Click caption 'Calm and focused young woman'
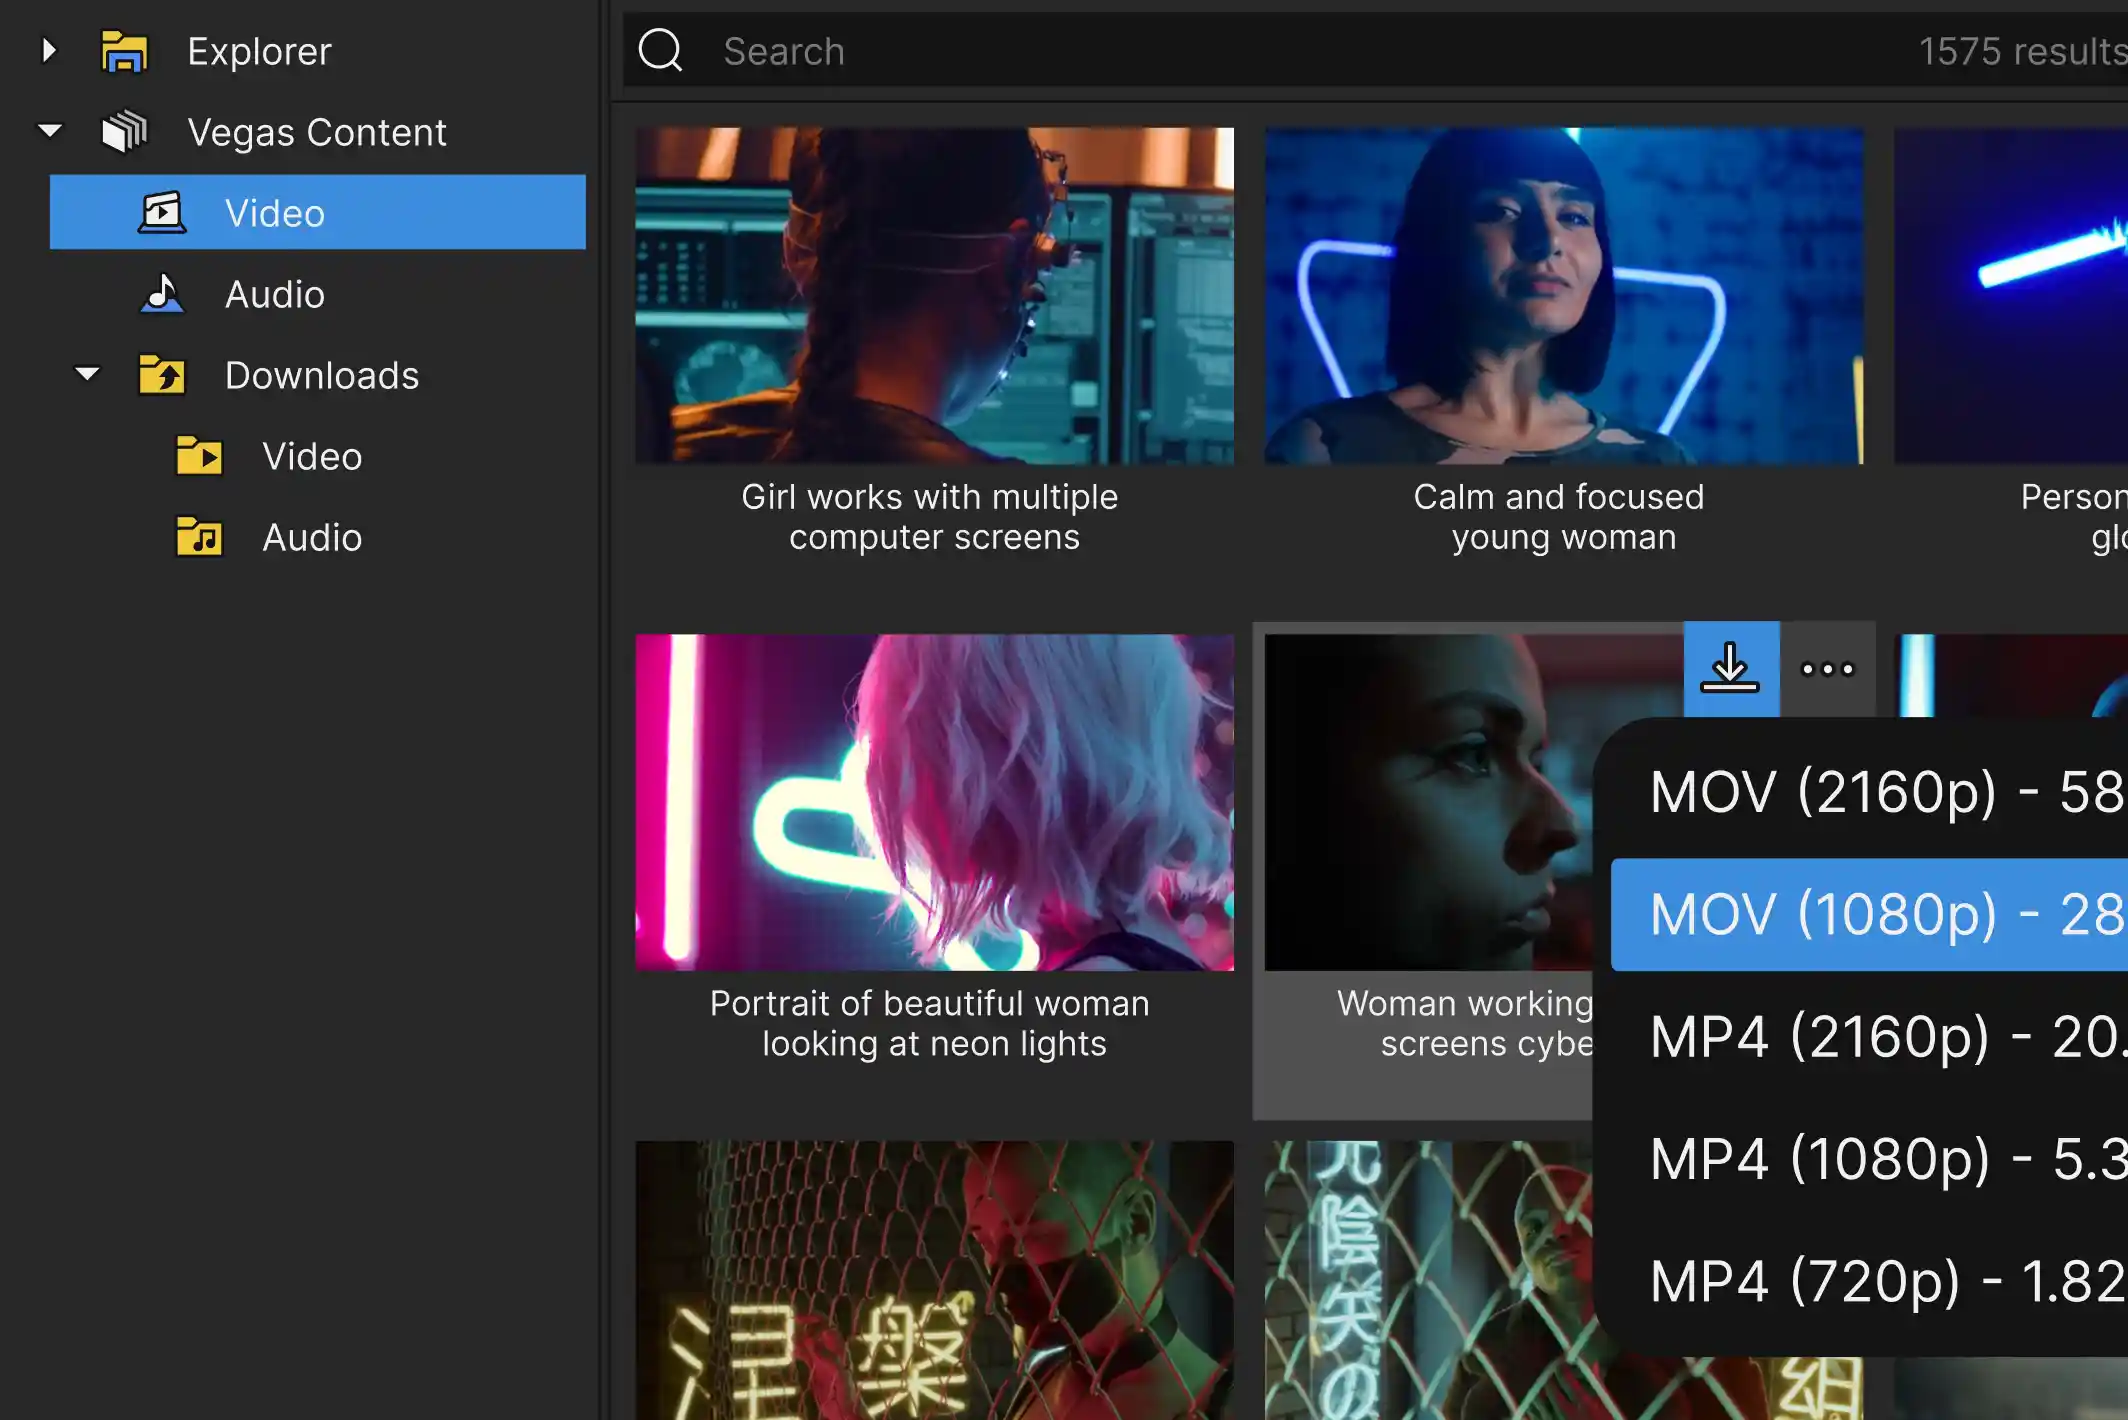Viewport: 2128px width, 1420px height. point(1561,517)
